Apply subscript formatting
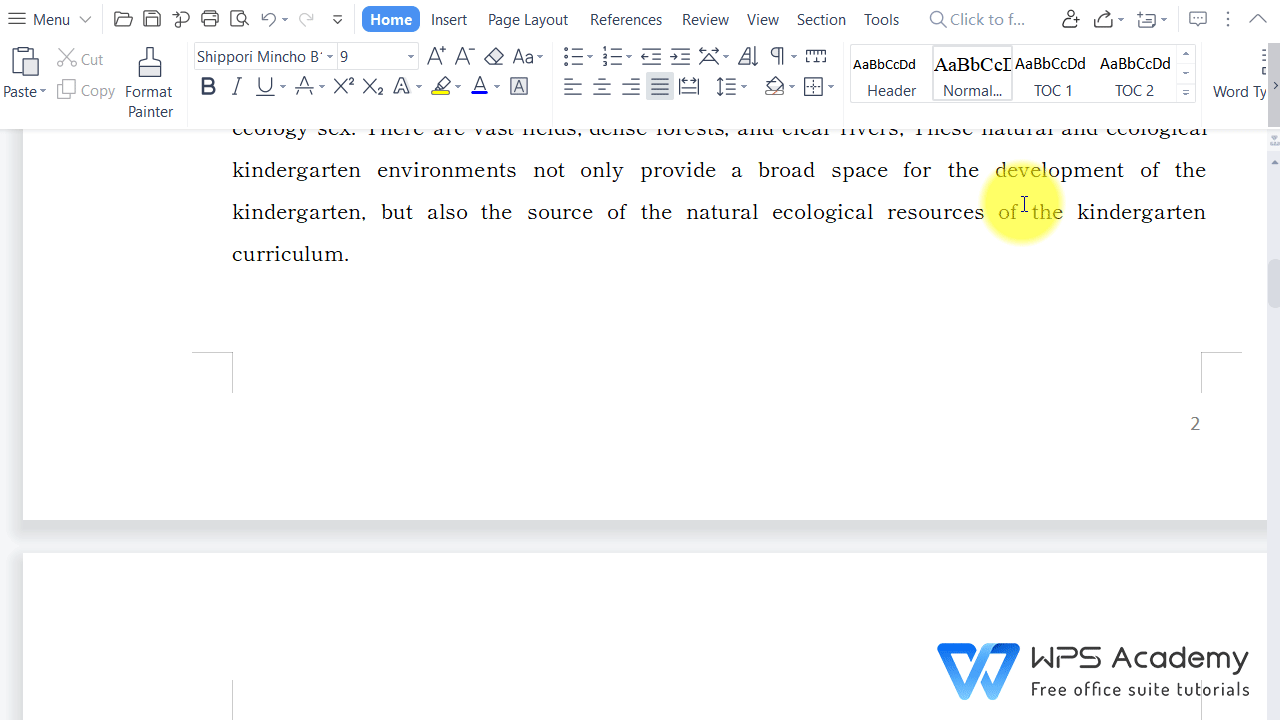 click(x=372, y=87)
